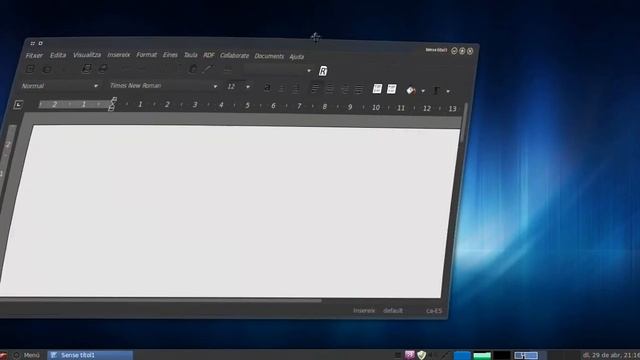Open the Menú button on the taskbar
Image resolution: width=640 pixels, height=360 pixels.
(x=27, y=355)
